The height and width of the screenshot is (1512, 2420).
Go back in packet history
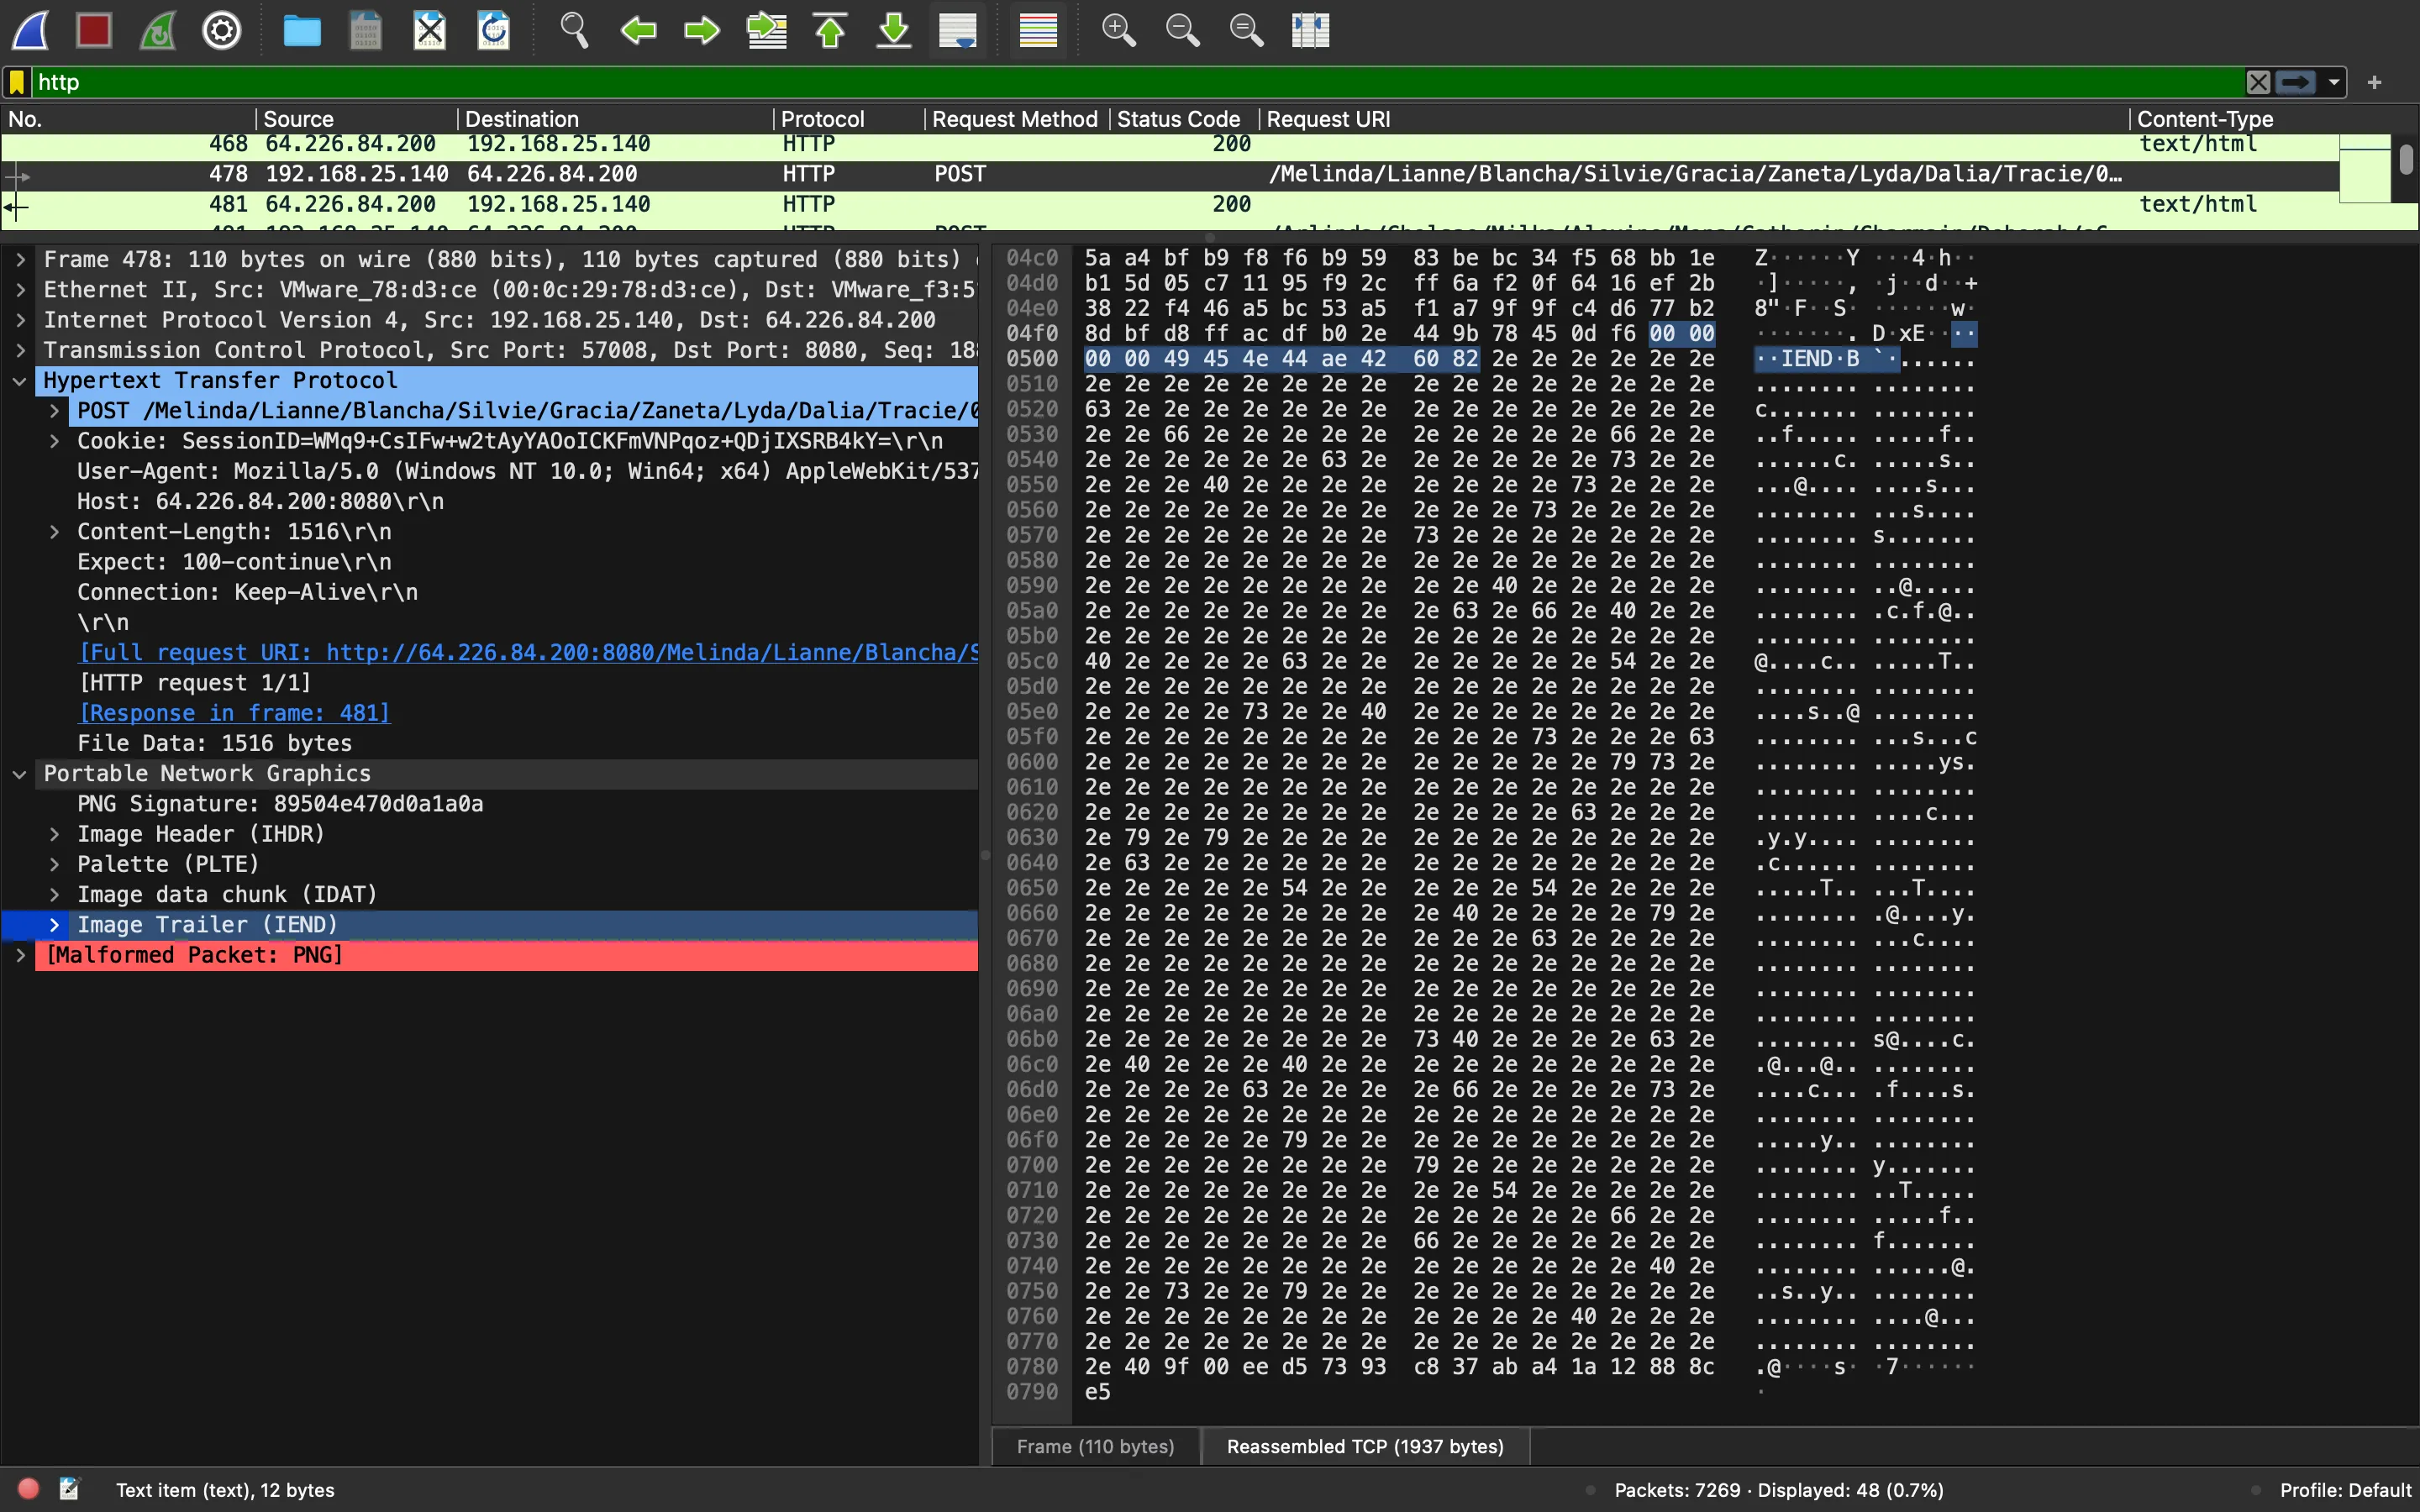tap(638, 30)
